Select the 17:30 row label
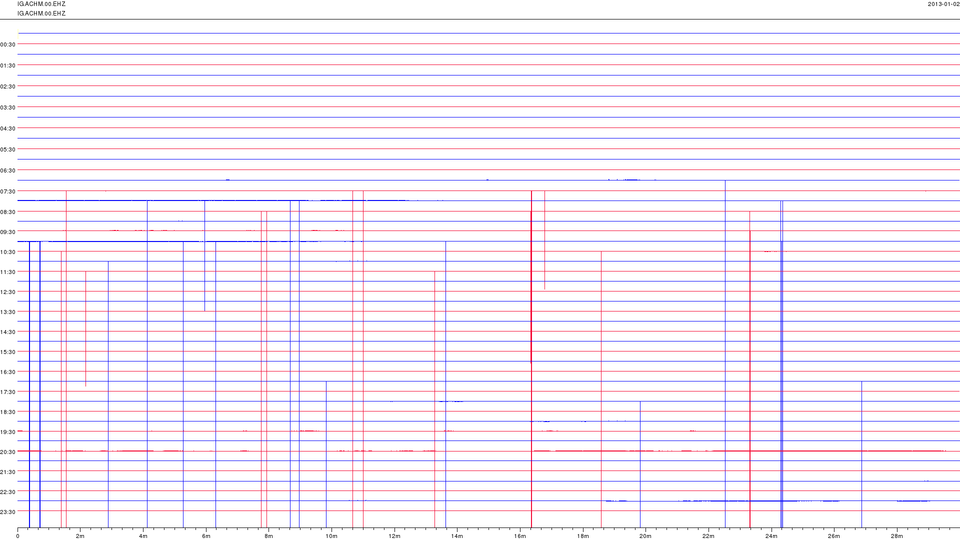The image size is (960, 540). pos(7,392)
